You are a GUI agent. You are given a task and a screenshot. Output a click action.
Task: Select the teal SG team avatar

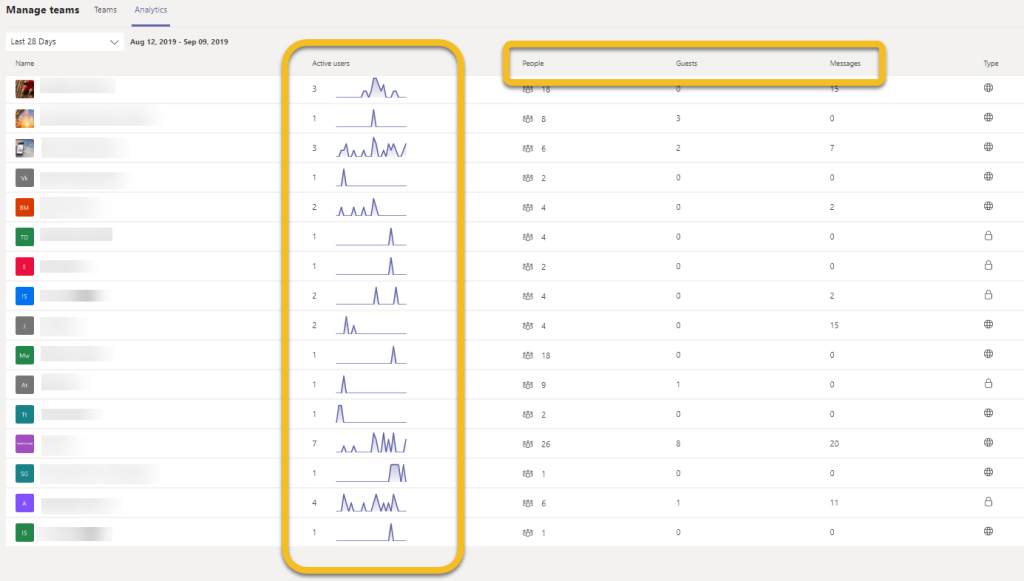pyautogui.click(x=25, y=473)
